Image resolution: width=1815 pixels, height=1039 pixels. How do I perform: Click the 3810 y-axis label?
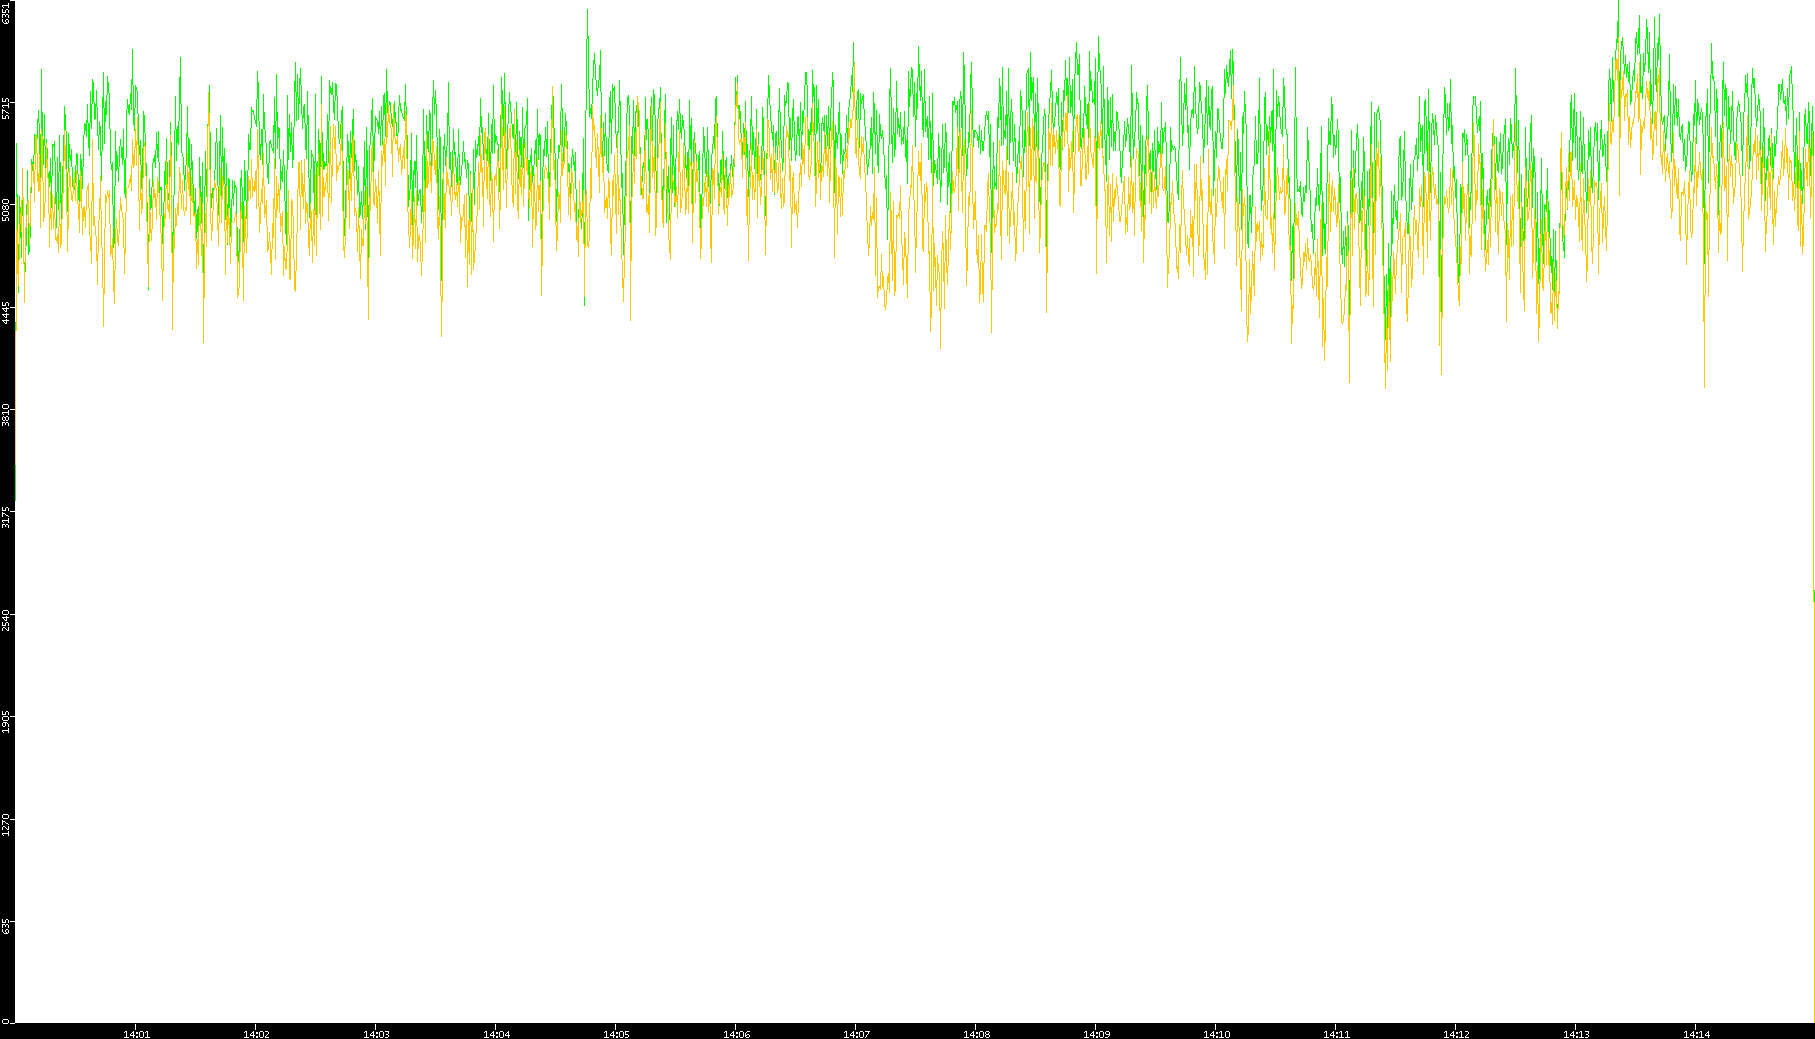tap(6, 416)
